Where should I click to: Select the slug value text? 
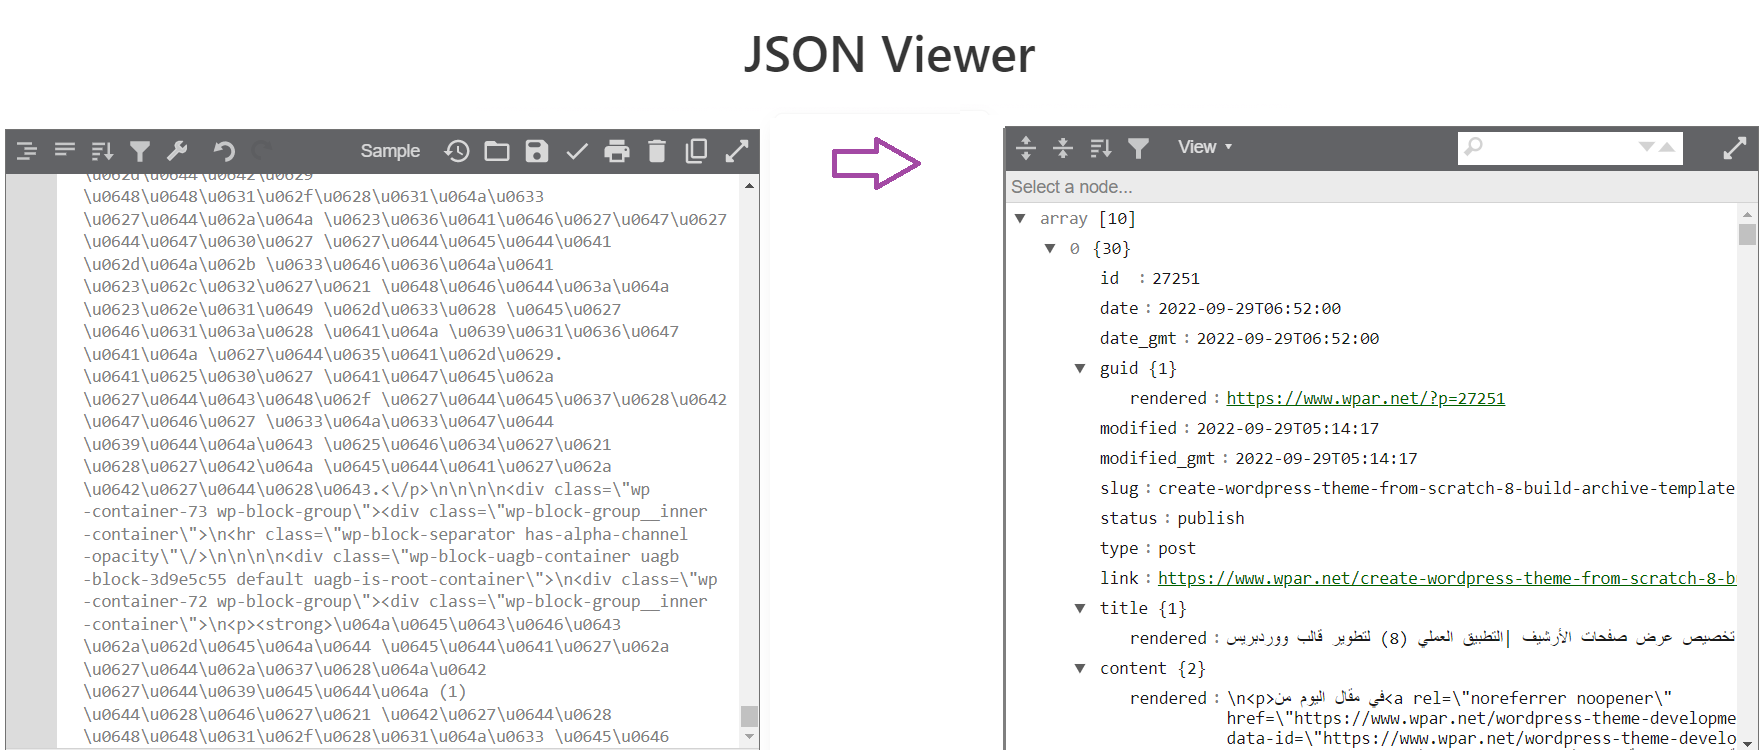[x=1446, y=488]
